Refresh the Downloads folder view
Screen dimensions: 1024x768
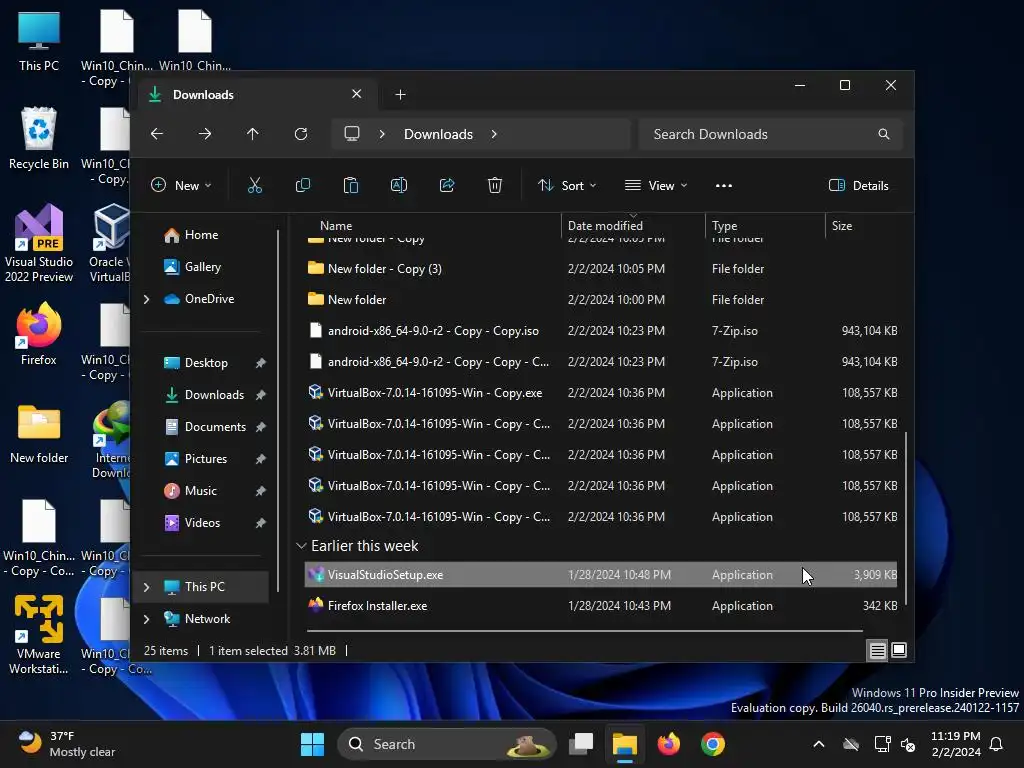(x=301, y=134)
